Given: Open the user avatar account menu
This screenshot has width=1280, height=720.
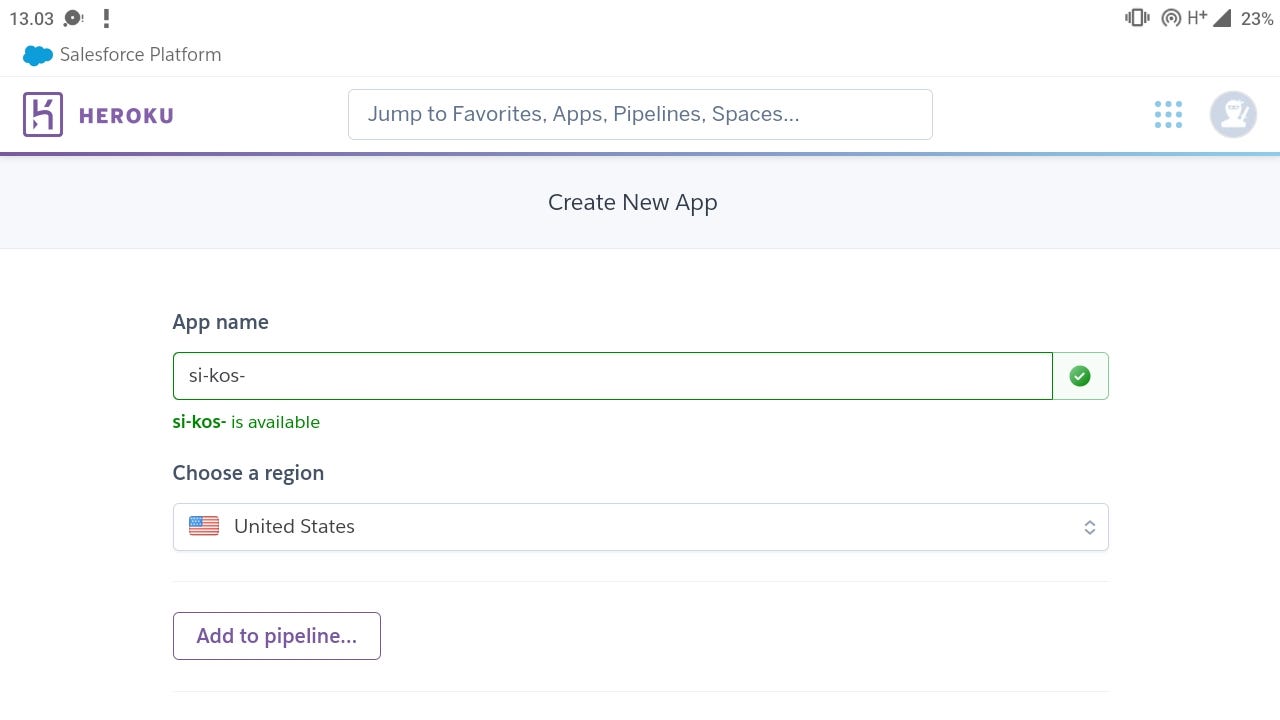Looking at the screenshot, I should (1233, 114).
